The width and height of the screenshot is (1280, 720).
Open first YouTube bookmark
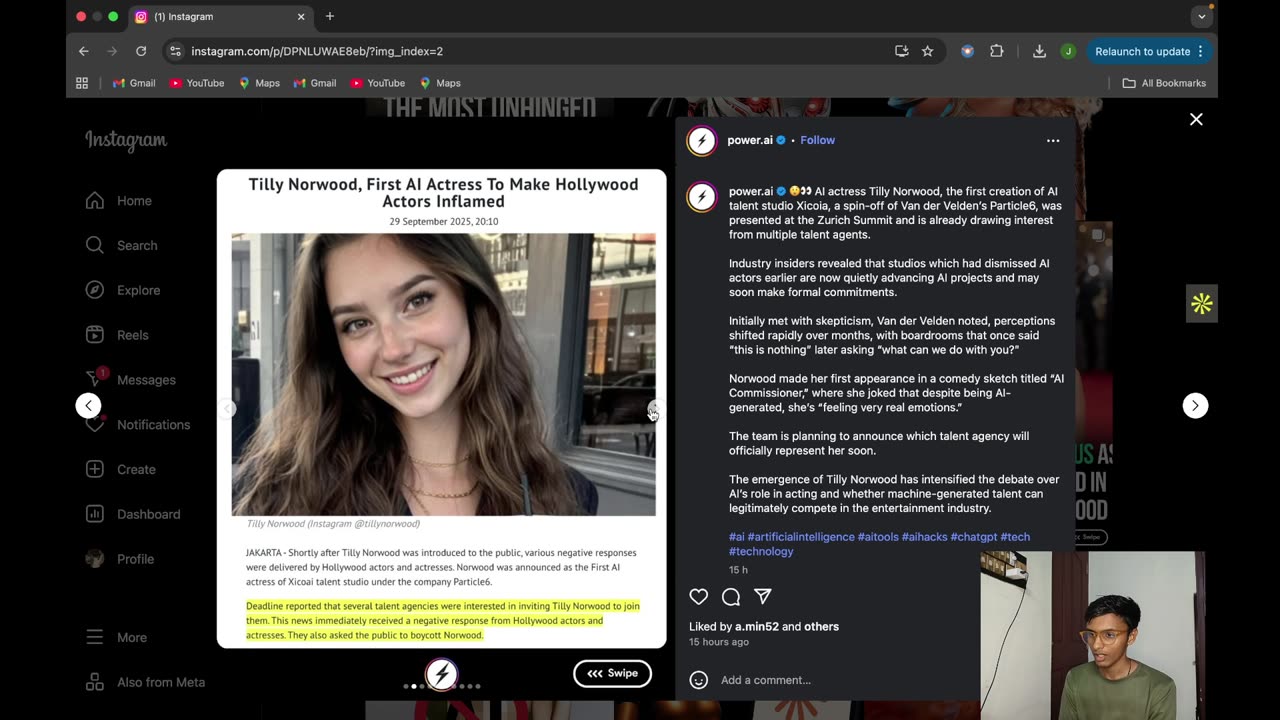197,83
